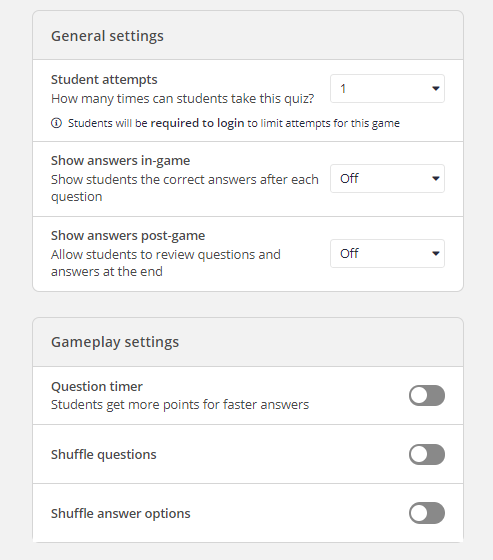Click the Gameplay settings header
Viewport: 493px width, 560px height.
click(x=115, y=342)
